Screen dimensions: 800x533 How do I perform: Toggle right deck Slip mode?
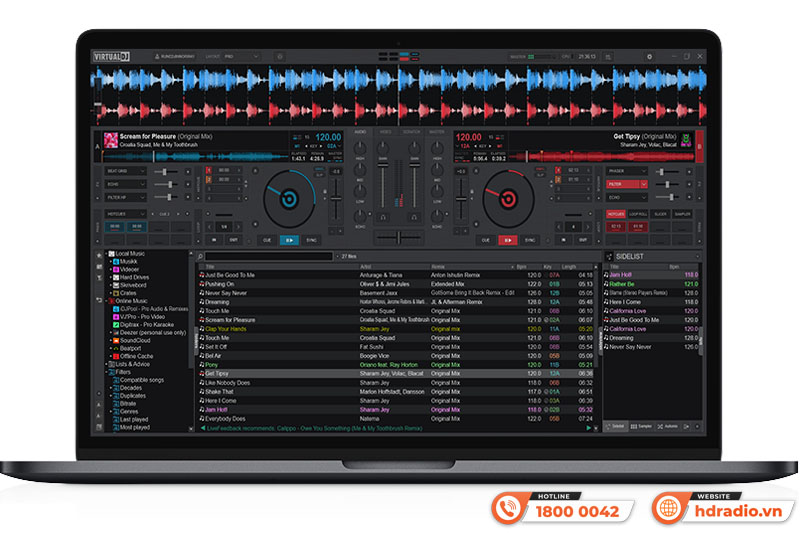pyautogui.click(x=540, y=174)
